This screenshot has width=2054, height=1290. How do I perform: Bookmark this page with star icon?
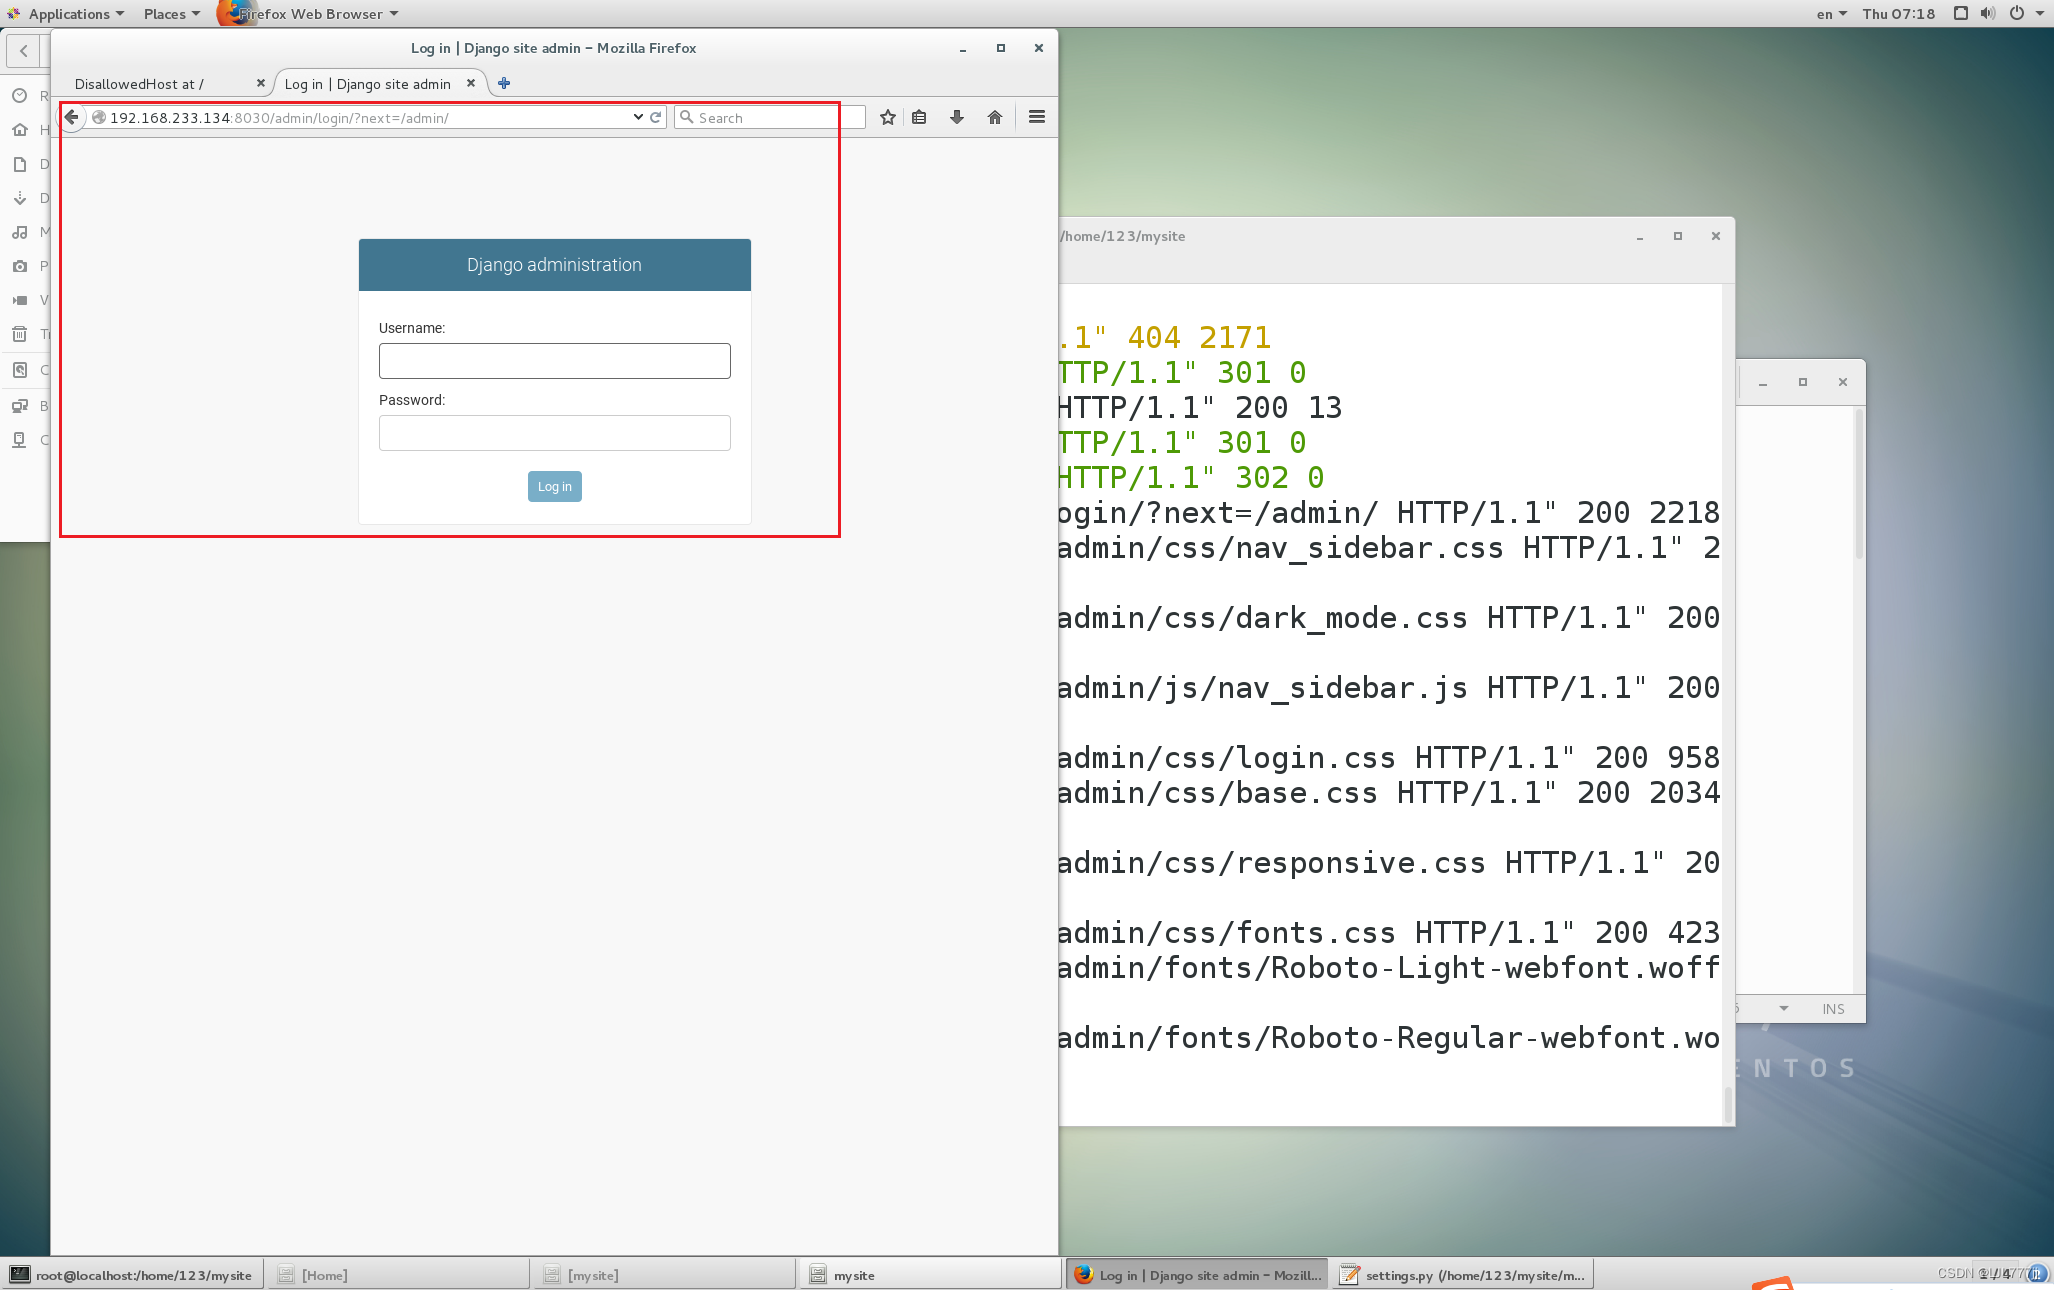887,117
